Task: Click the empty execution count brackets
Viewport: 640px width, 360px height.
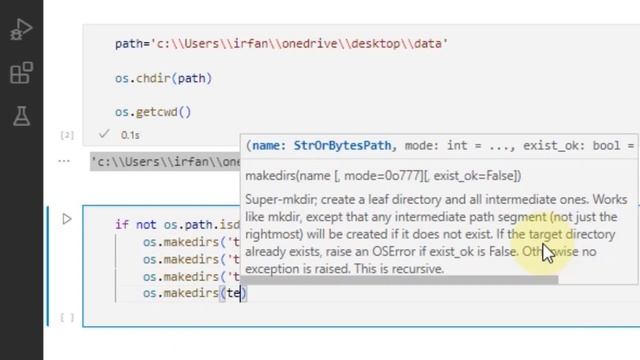Action: [x=67, y=317]
